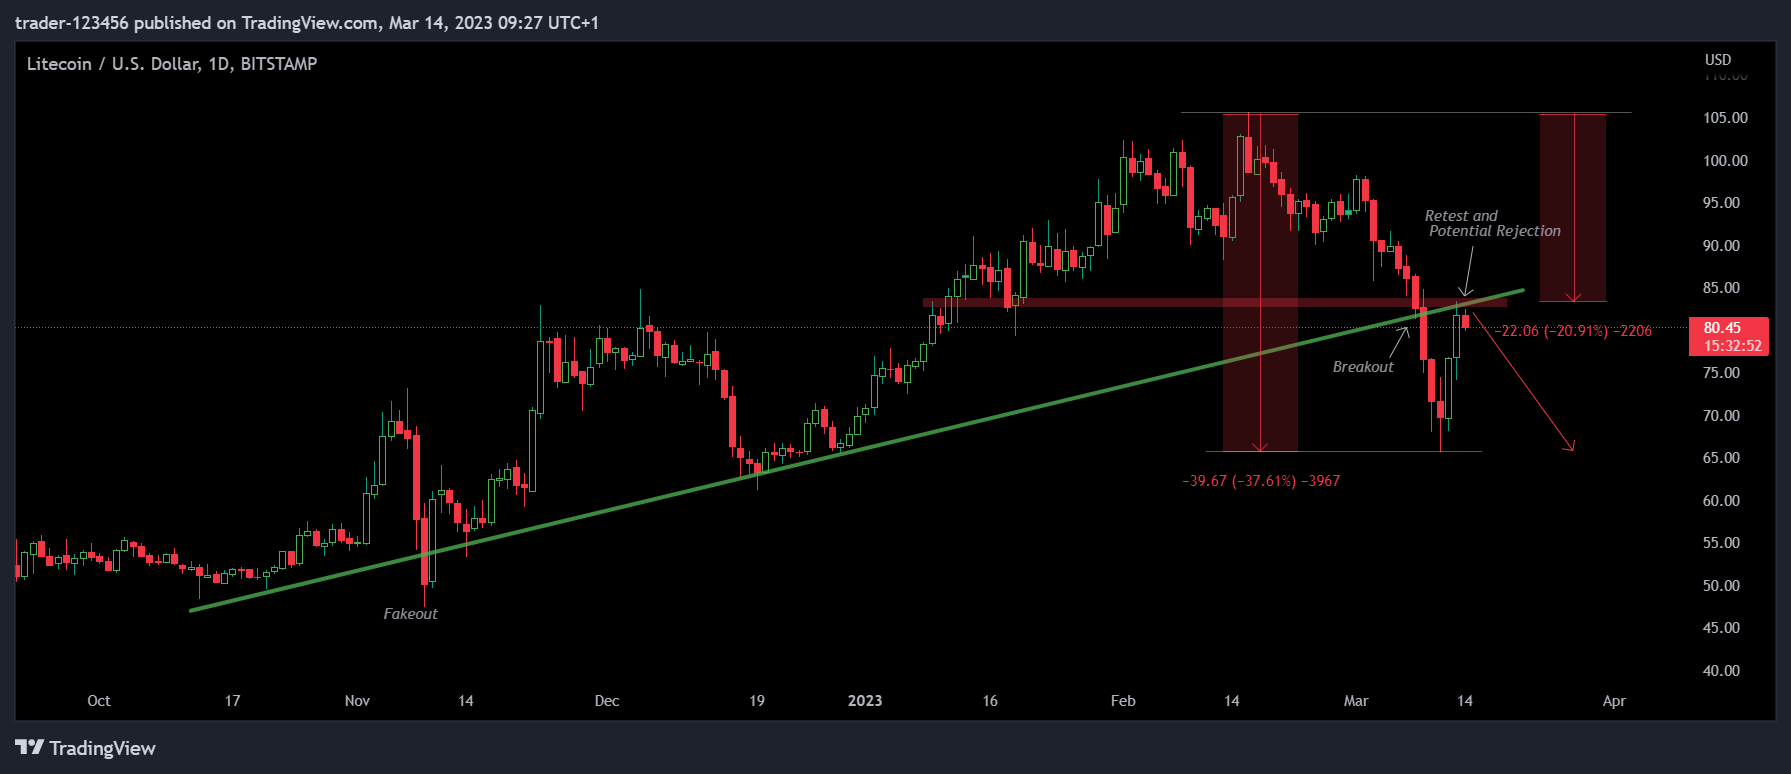Click the 'Apr' date axis label
1791x774 pixels.
tap(1614, 701)
